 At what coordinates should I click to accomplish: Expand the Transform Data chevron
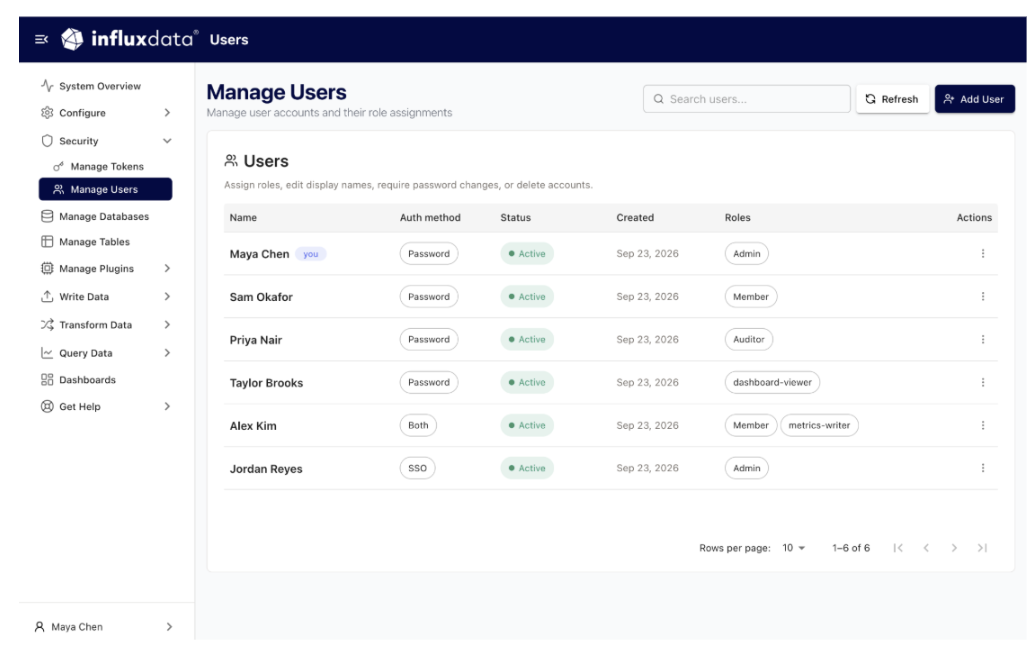pyautogui.click(x=167, y=325)
